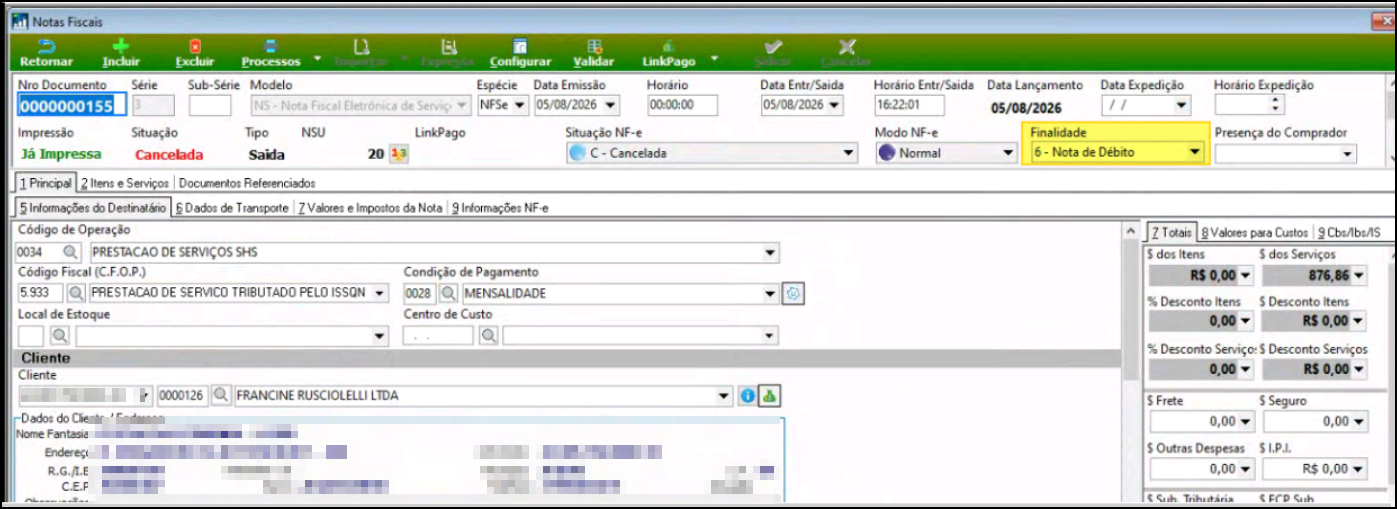The image size is (1397, 509).
Task: Click the Excluir delete icon
Action: 195,46
